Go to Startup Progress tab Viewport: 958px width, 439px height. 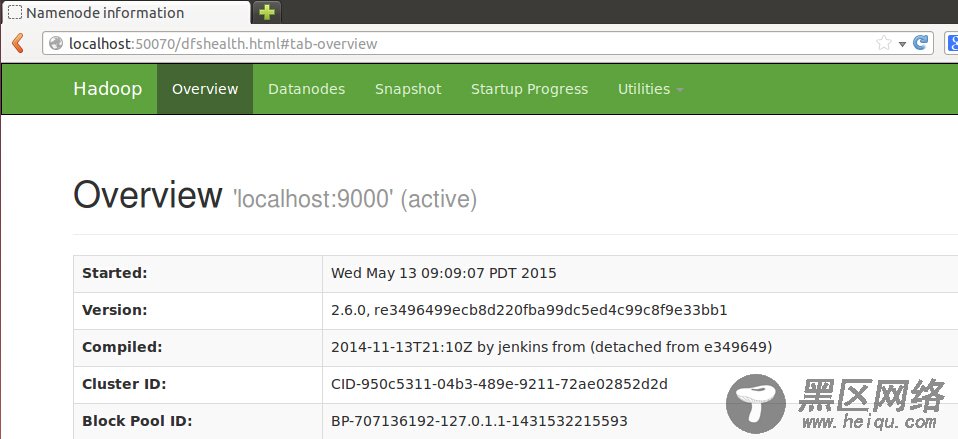[529, 89]
